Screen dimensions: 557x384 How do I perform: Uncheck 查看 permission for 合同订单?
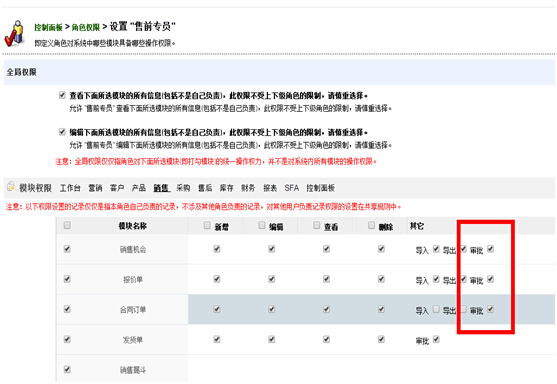[x=326, y=309]
